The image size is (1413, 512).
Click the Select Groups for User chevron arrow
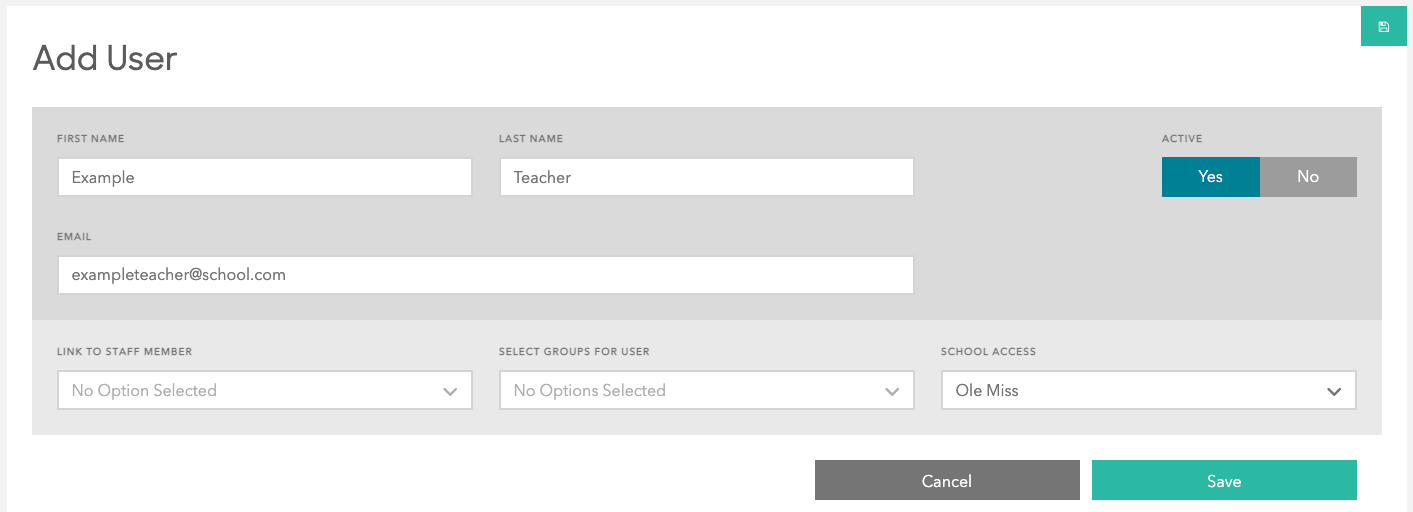[x=892, y=392]
